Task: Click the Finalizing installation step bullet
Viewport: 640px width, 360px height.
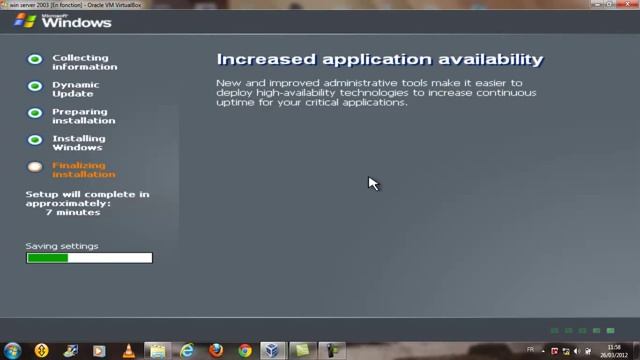Action: [35, 167]
